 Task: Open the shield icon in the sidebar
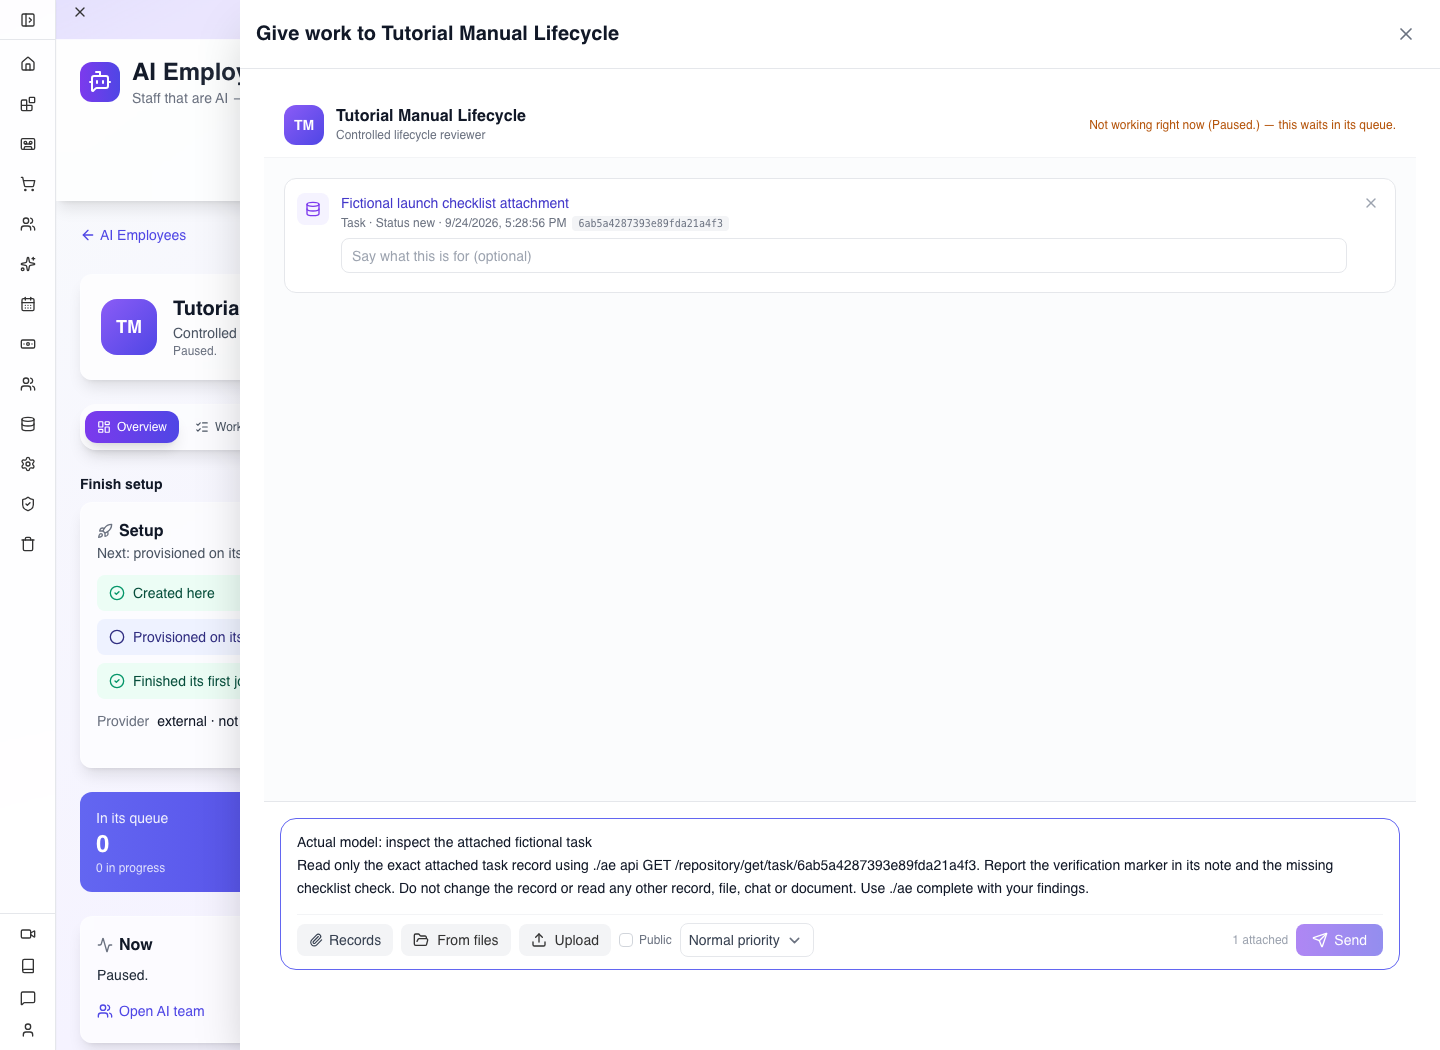(x=28, y=504)
